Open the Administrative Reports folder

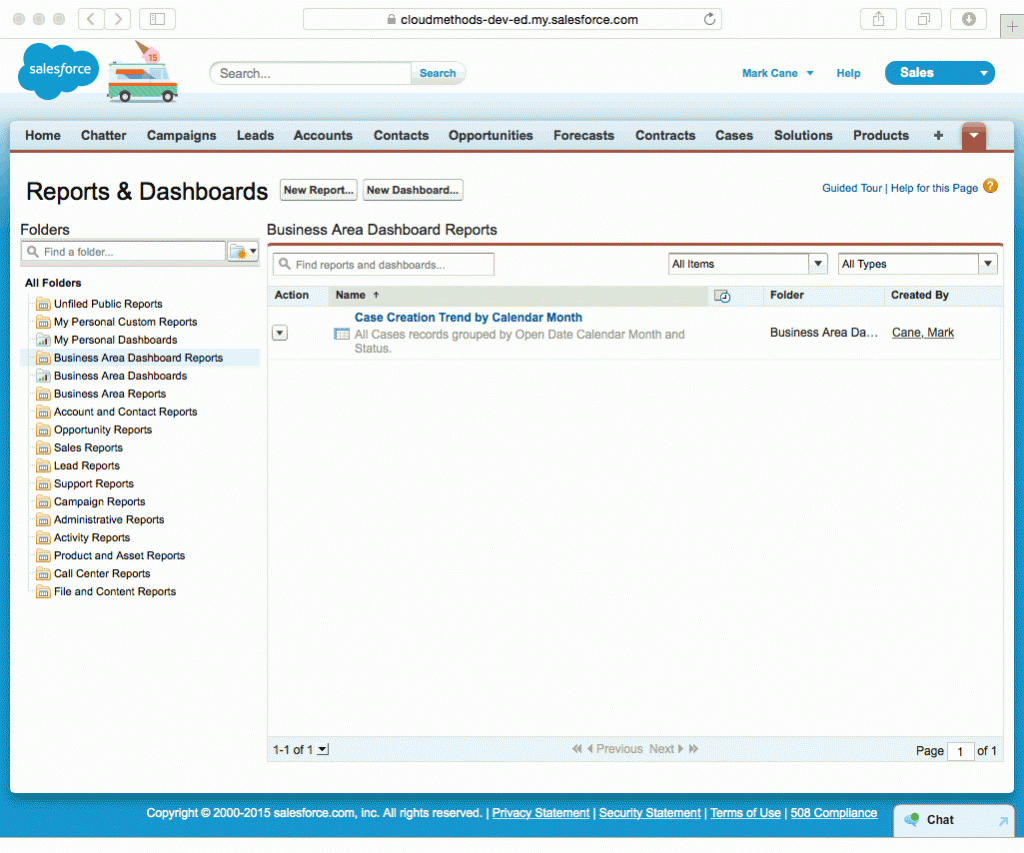(109, 520)
